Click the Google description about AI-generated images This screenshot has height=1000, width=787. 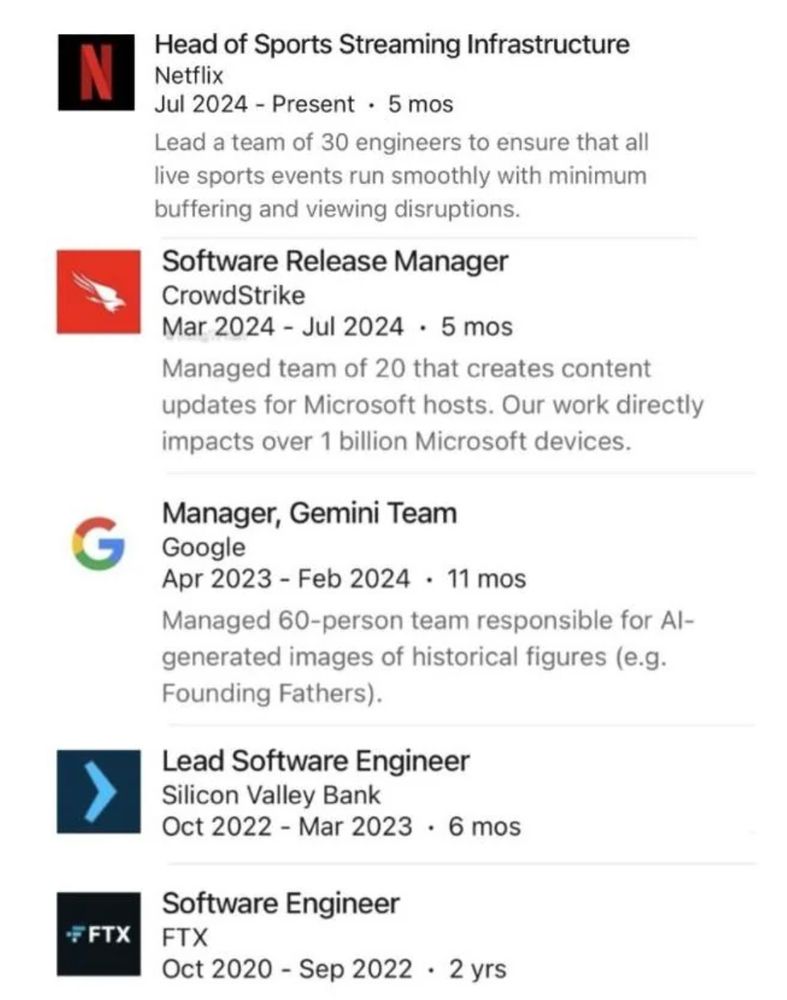[x=428, y=656]
